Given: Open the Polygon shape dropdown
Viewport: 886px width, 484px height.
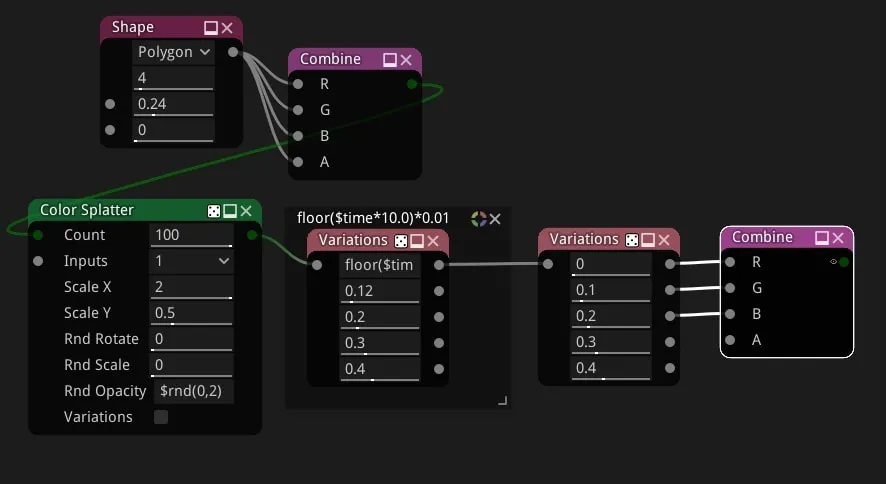Looking at the screenshot, I should (x=173, y=52).
